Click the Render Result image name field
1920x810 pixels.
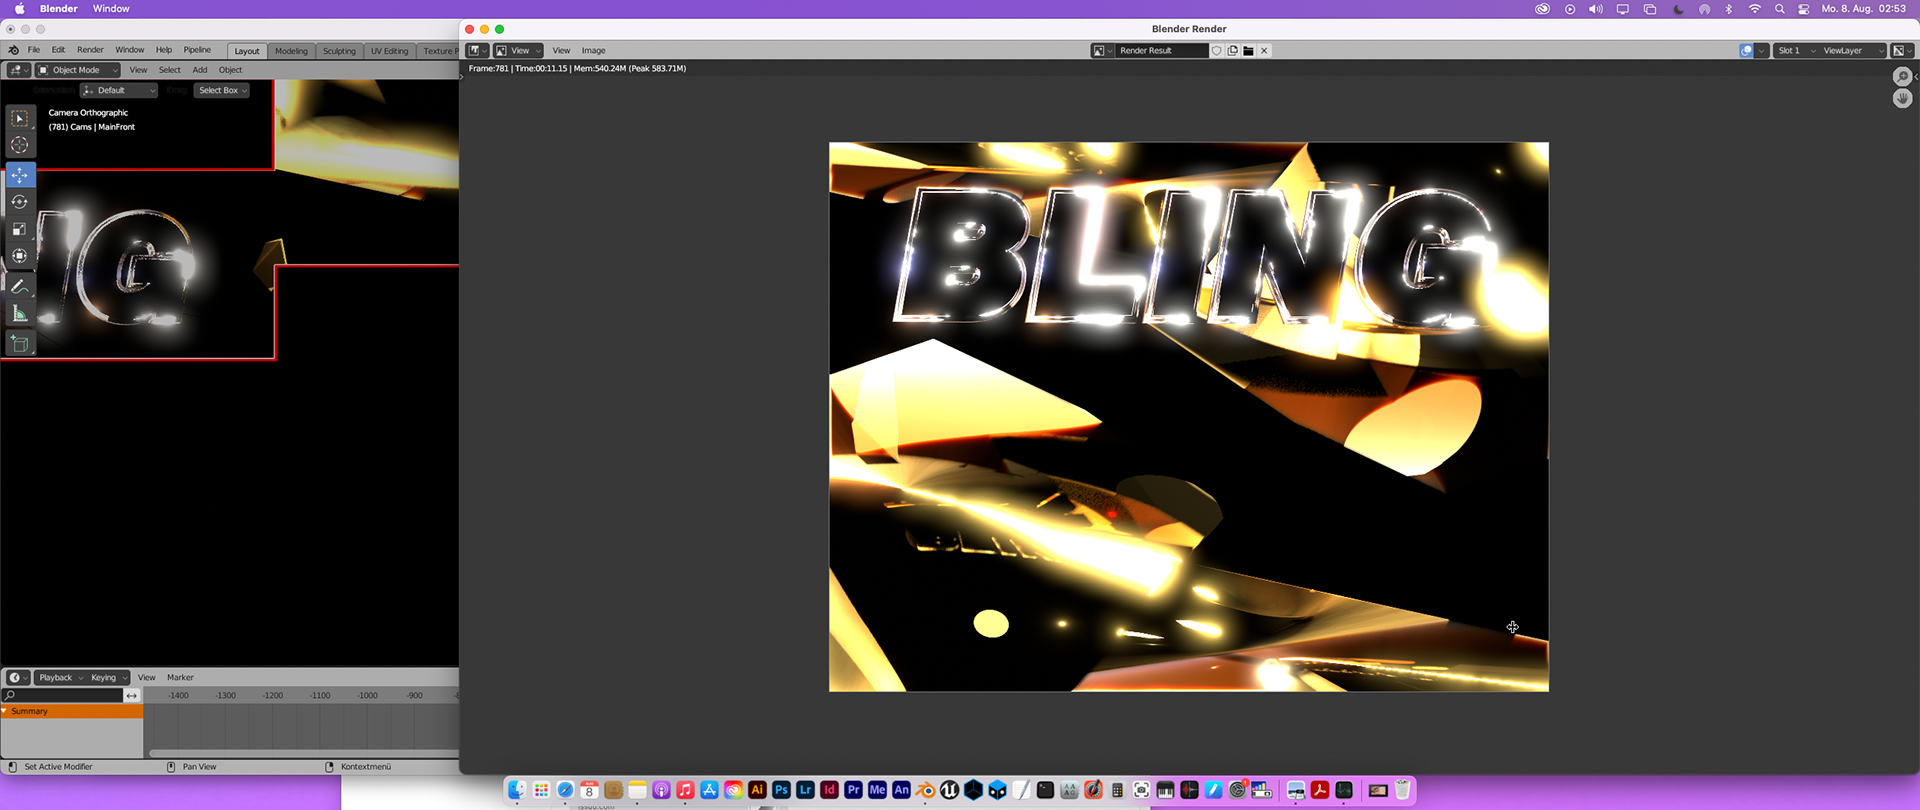1160,51
